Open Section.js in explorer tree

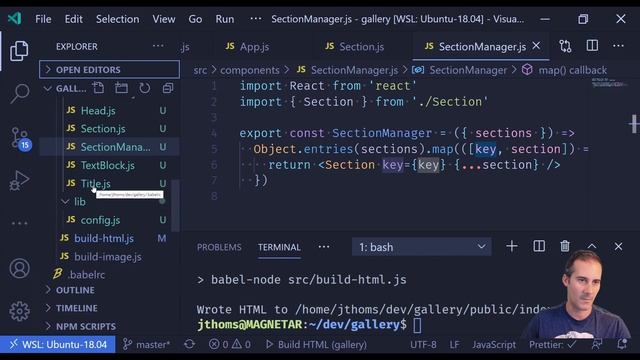coord(103,129)
